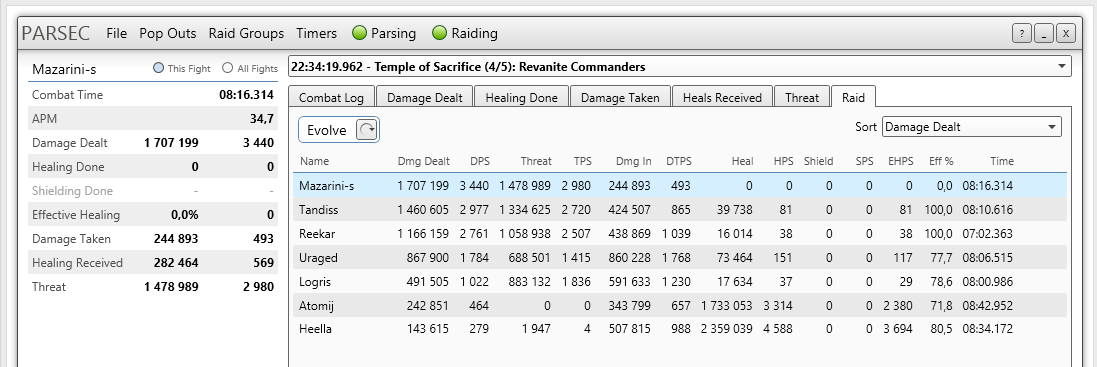Open the Timers menu
Screen dimensions: 1097x367
(316, 33)
